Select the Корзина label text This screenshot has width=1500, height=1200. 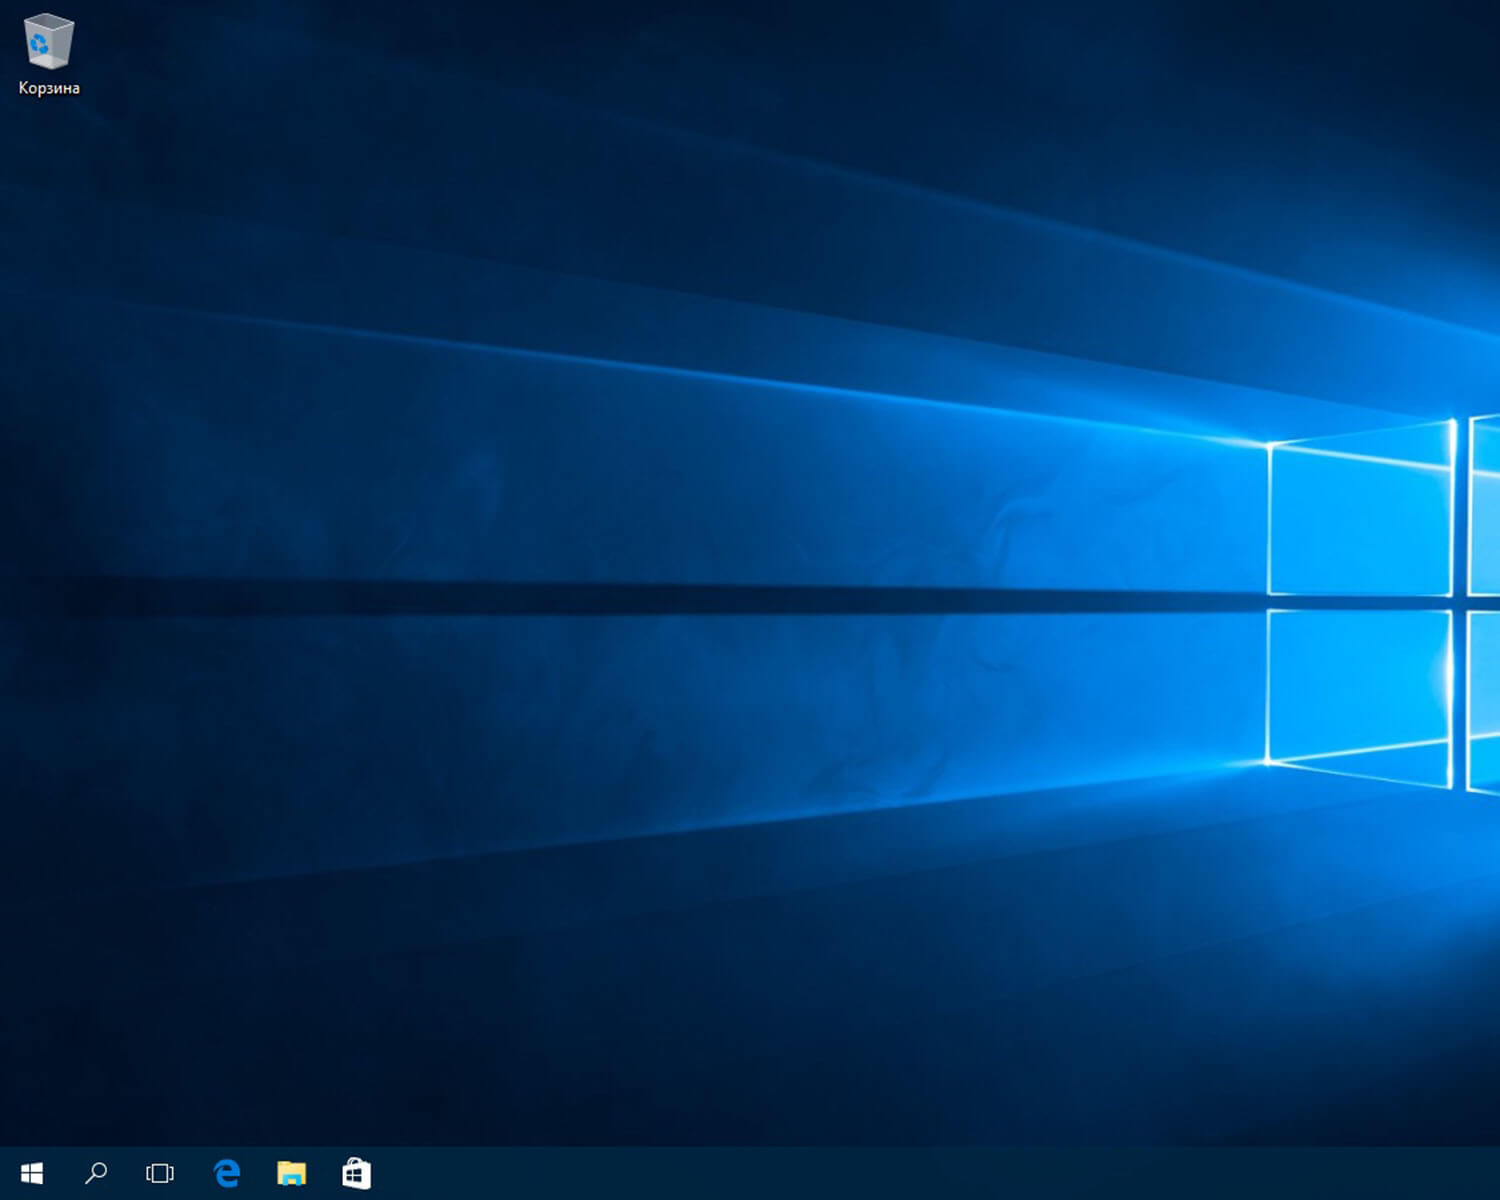point(47,89)
